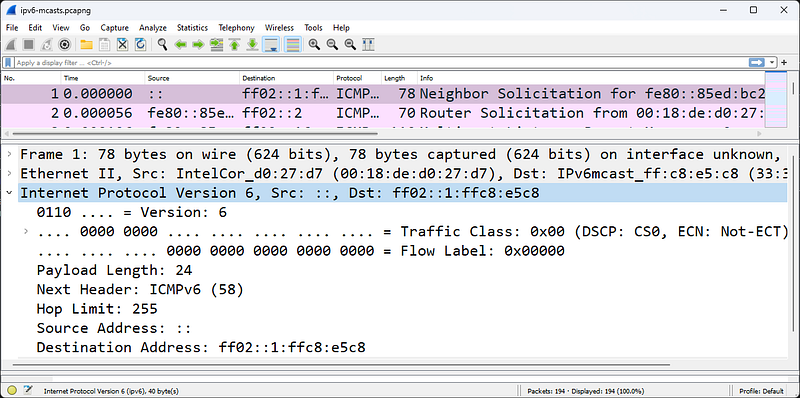Screen dimensions: 800x398
Task: Jump to the last packet
Action: pyautogui.click(x=252, y=45)
